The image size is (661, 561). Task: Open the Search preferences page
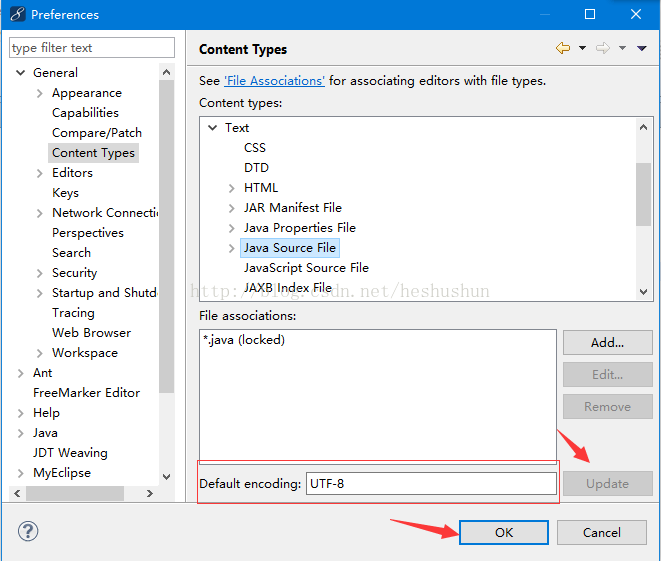click(x=71, y=253)
